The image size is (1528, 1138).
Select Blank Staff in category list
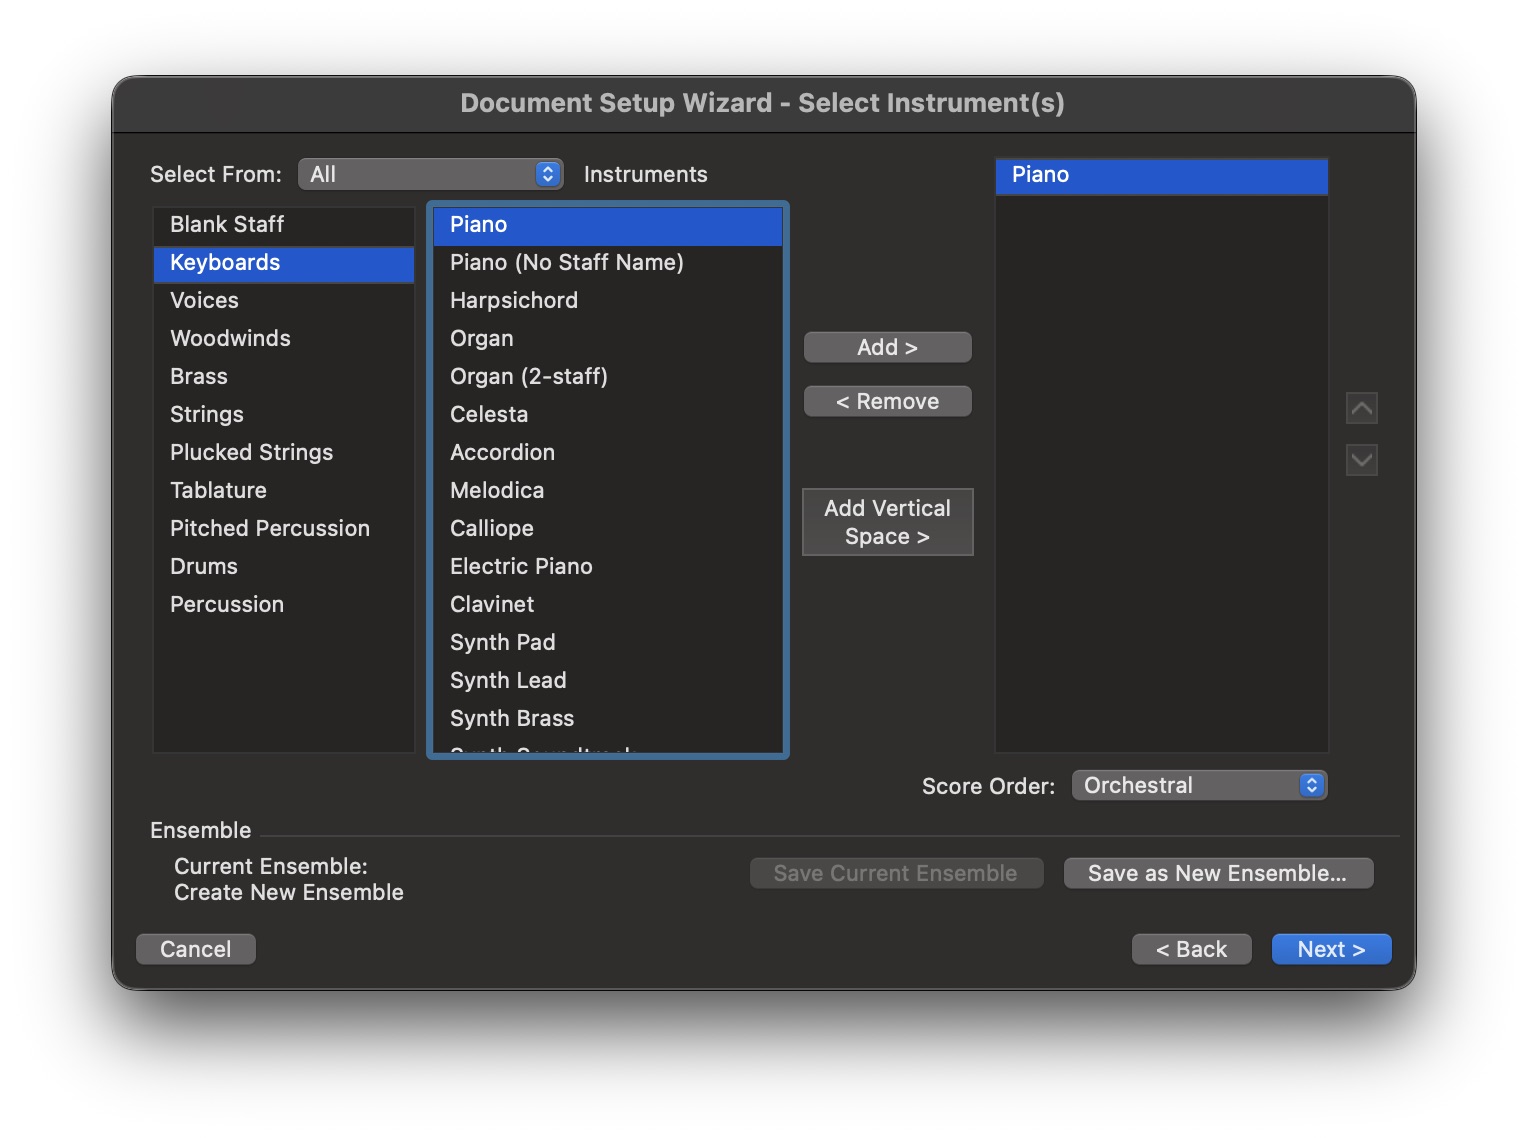click(x=227, y=224)
